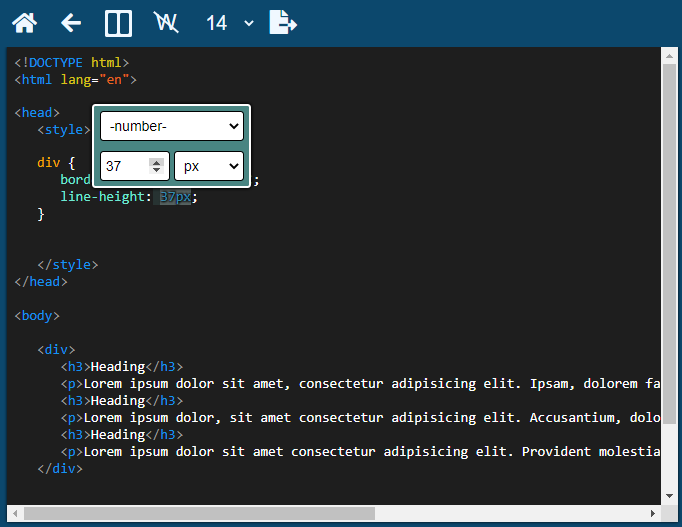682x527 pixels.
Task: Click the first <h3>Heading</h3> line
Action: tap(122, 366)
